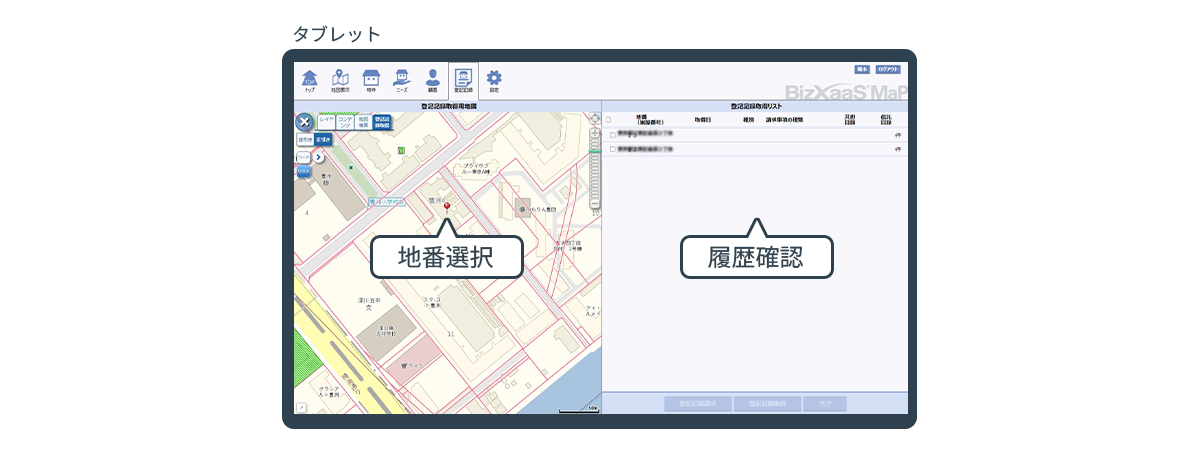Toggle the select-all checkbox in list header

608,119
